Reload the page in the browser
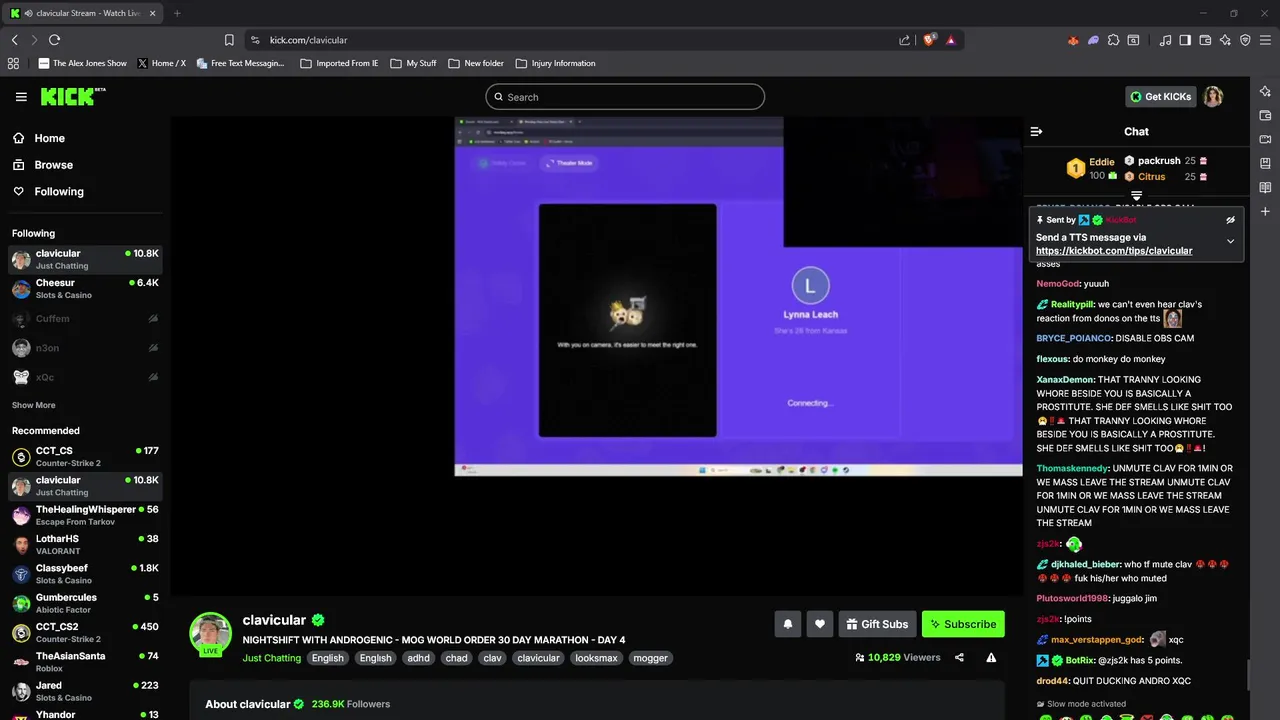The height and width of the screenshot is (720, 1280). click(54, 40)
